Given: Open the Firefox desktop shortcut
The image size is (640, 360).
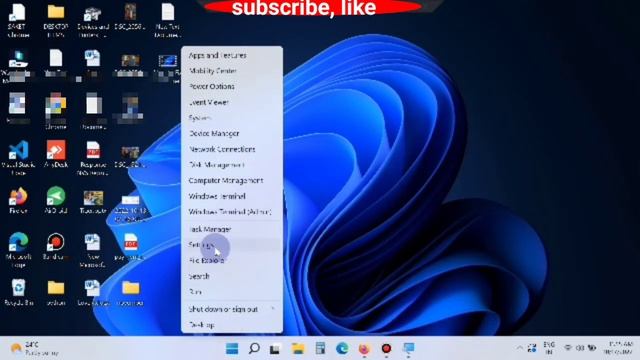Looking at the screenshot, I should 18,200.
